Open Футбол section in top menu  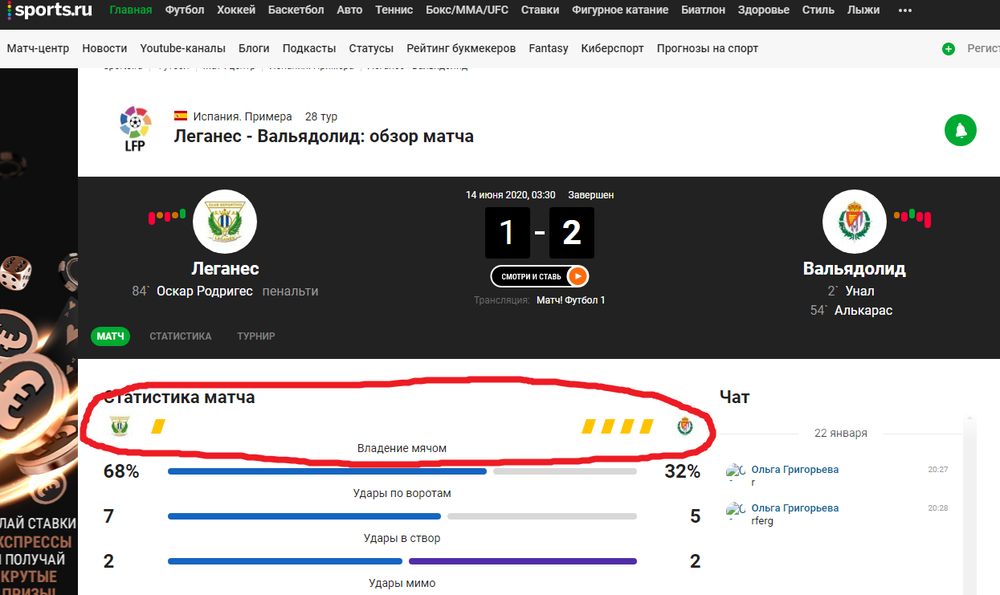click(x=184, y=10)
